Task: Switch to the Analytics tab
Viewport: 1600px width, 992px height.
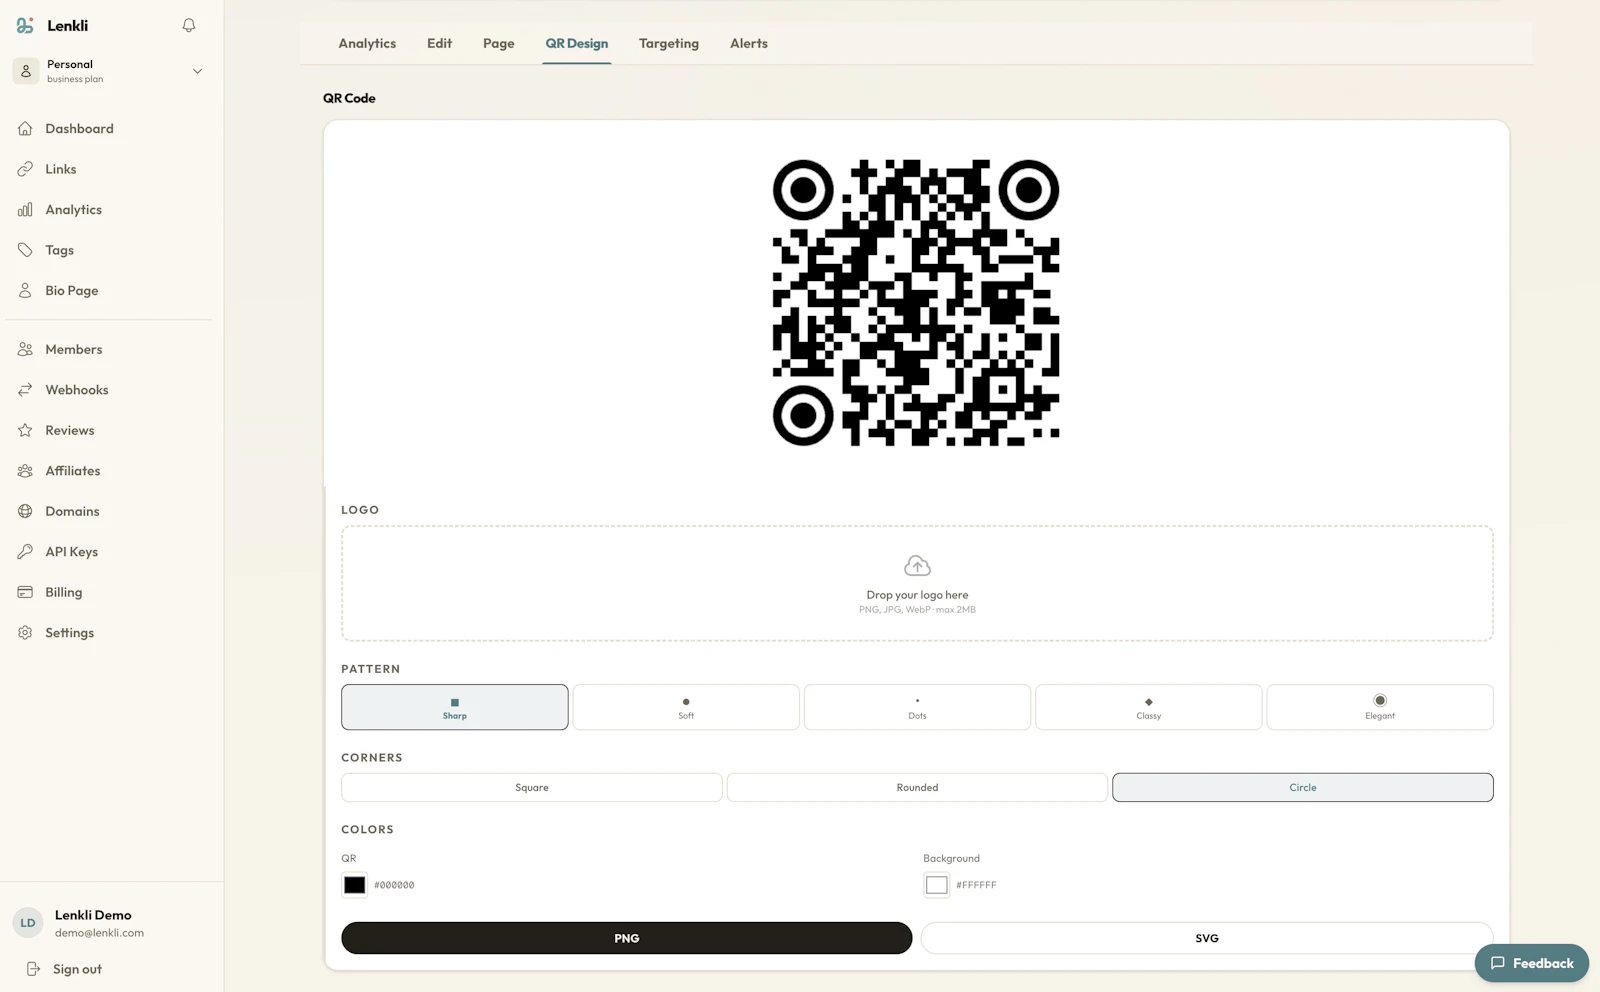Action: pyautogui.click(x=367, y=43)
